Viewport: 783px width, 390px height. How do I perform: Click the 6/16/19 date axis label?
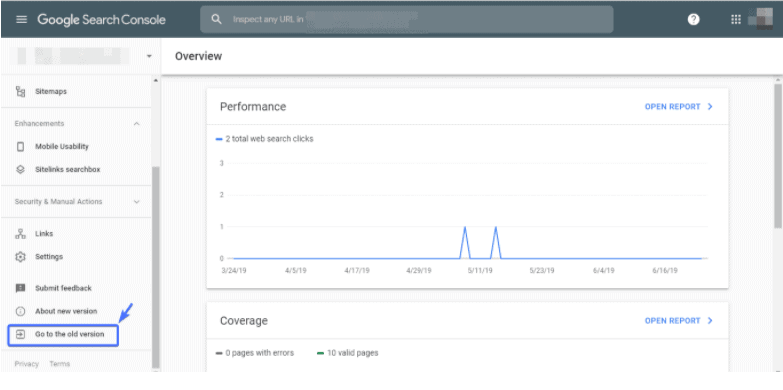[665, 271]
